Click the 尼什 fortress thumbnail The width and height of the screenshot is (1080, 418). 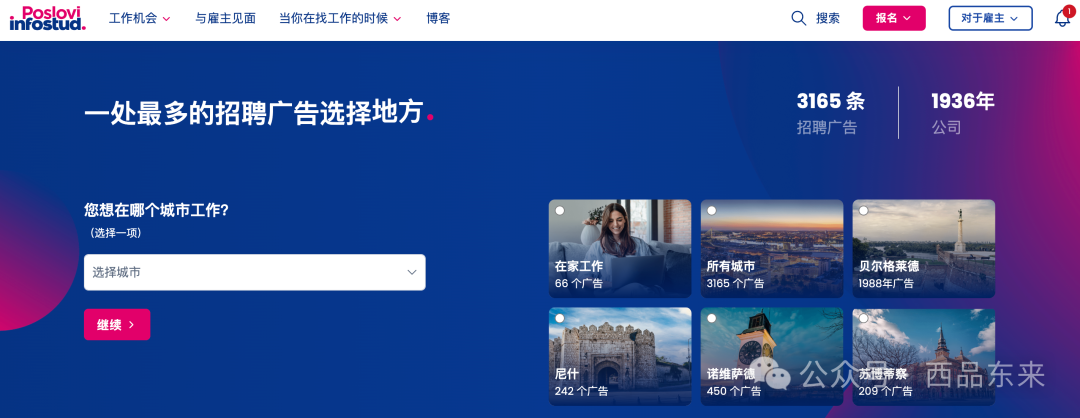pos(620,356)
